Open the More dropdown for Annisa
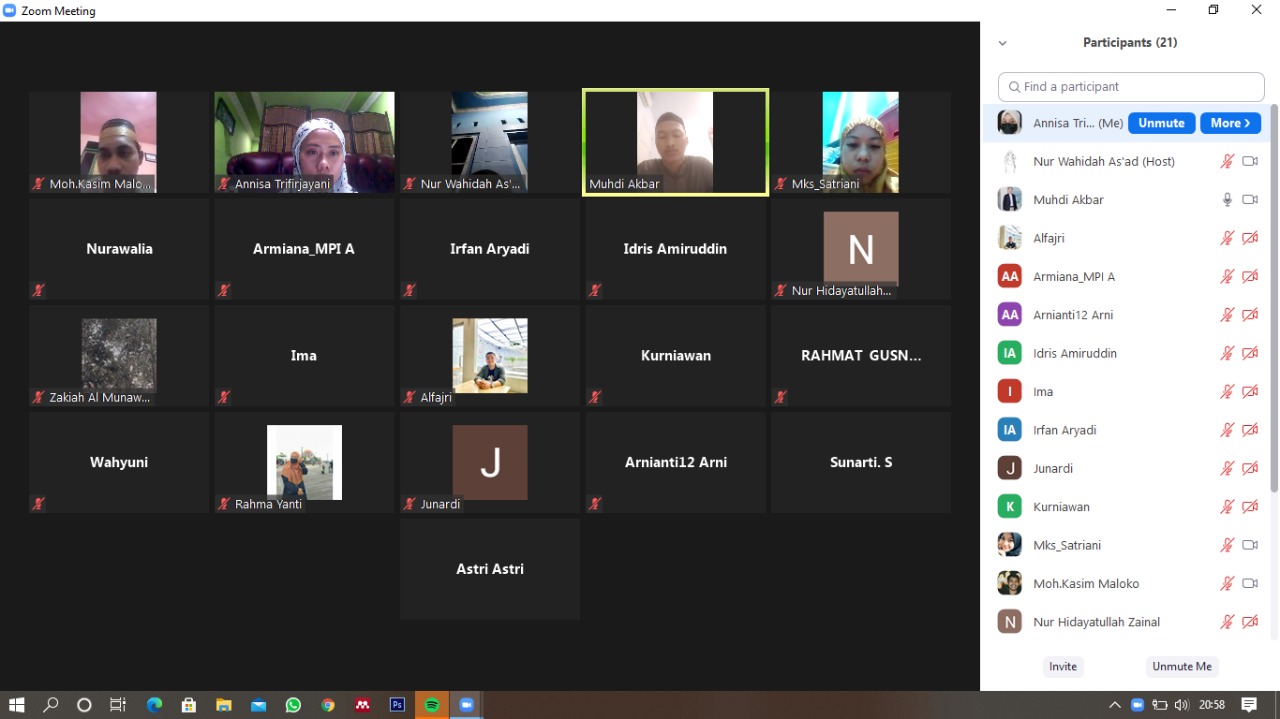The image size is (1280, 719). 1230,123
